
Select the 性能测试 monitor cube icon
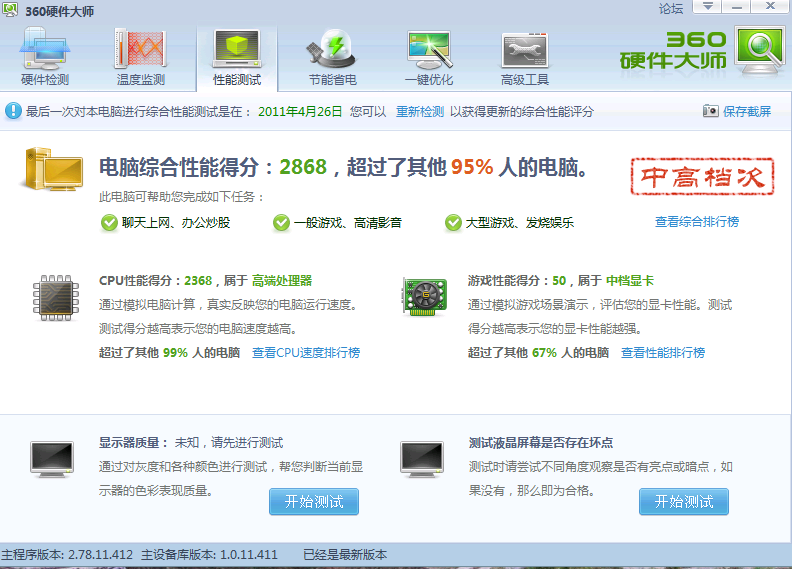pyautogui.click(x=237, y=48)
